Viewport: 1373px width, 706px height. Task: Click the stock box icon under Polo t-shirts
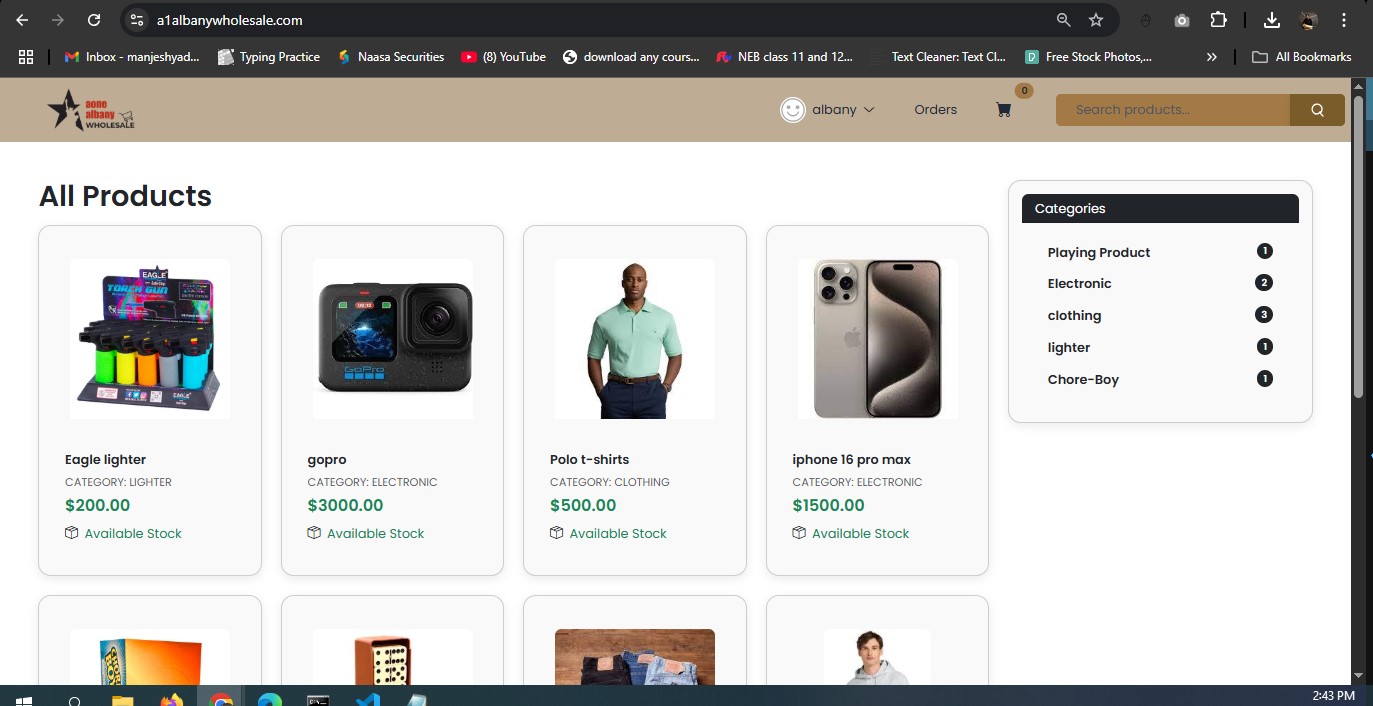coord(557,533)
